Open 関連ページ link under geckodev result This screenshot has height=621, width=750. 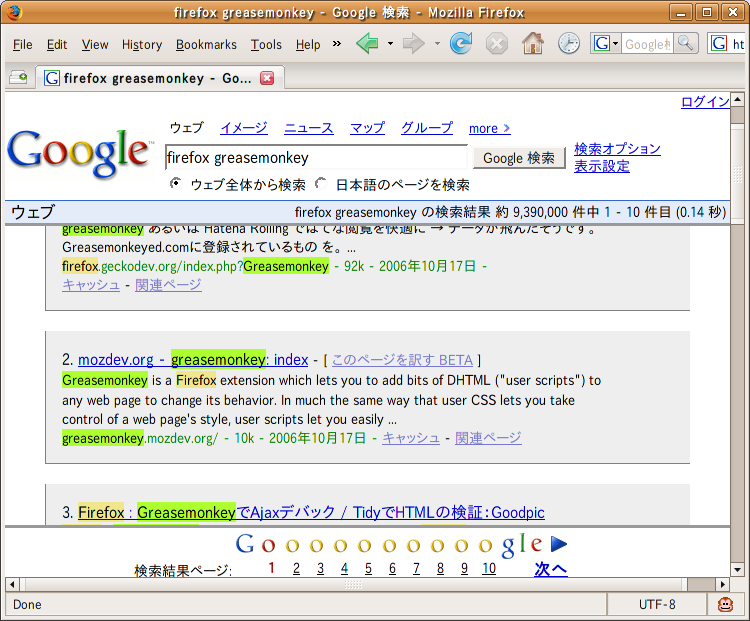[x=168, y=285]
